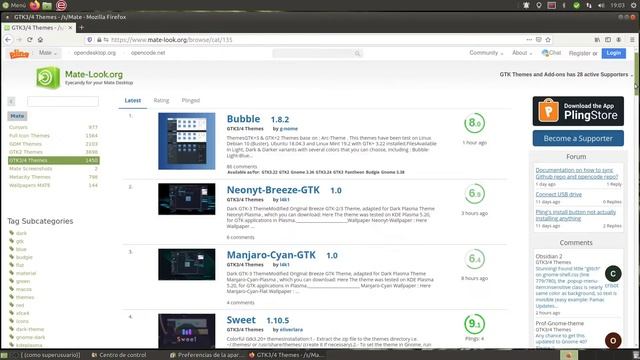Open opencode.net link
The height and width of the screenshot is (360, 640).
pos(148,53)
